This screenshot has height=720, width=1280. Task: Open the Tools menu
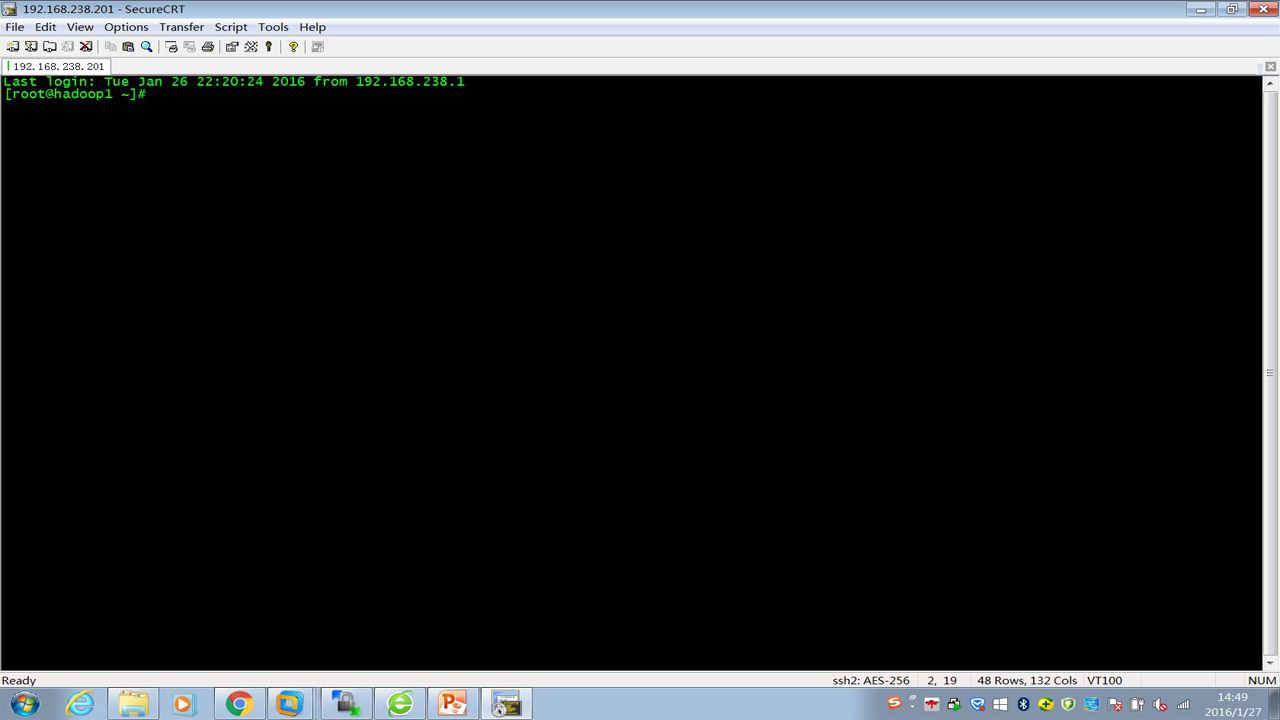[x=273, y=27]
